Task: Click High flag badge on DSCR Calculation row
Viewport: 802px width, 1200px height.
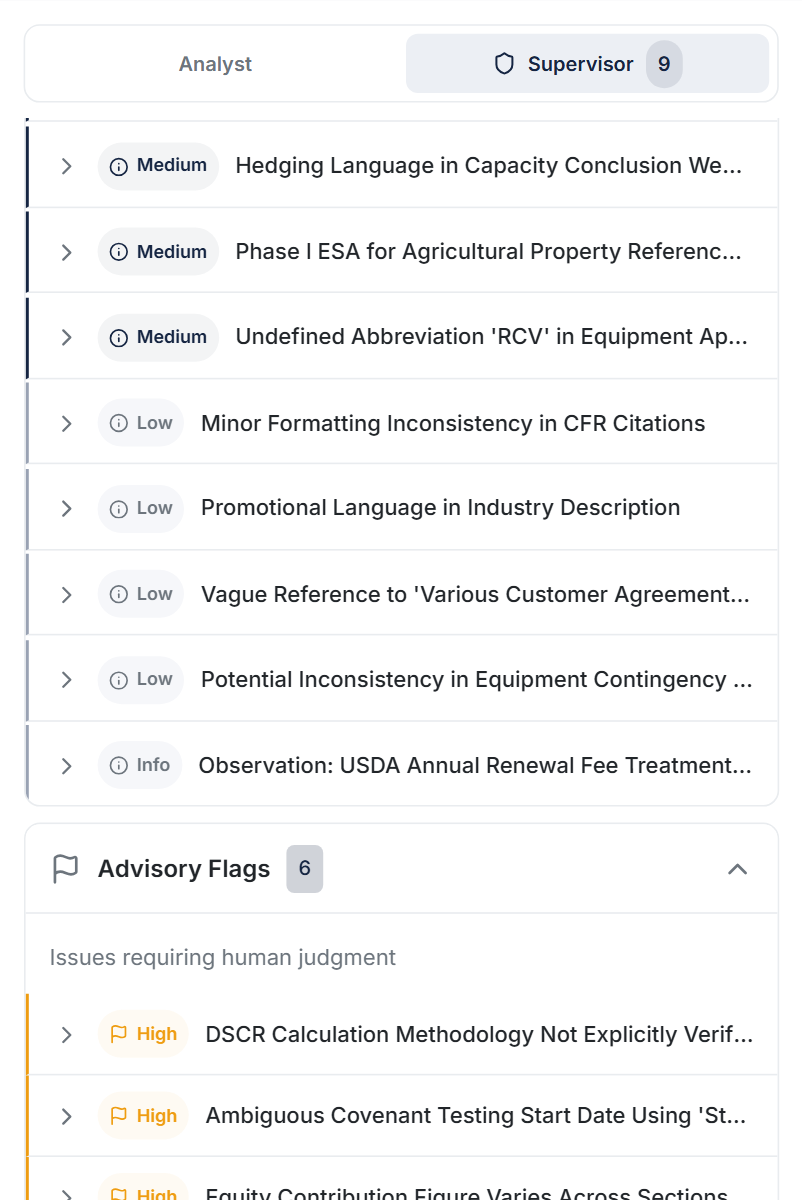Action: tap(144, 1034)
